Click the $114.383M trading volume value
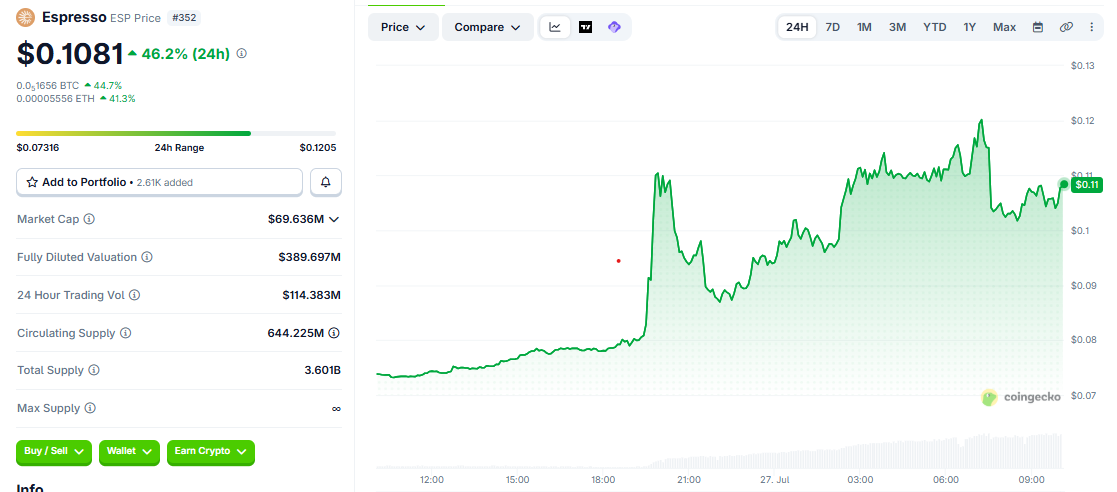 pyautogui.click(x=311, y=295)
